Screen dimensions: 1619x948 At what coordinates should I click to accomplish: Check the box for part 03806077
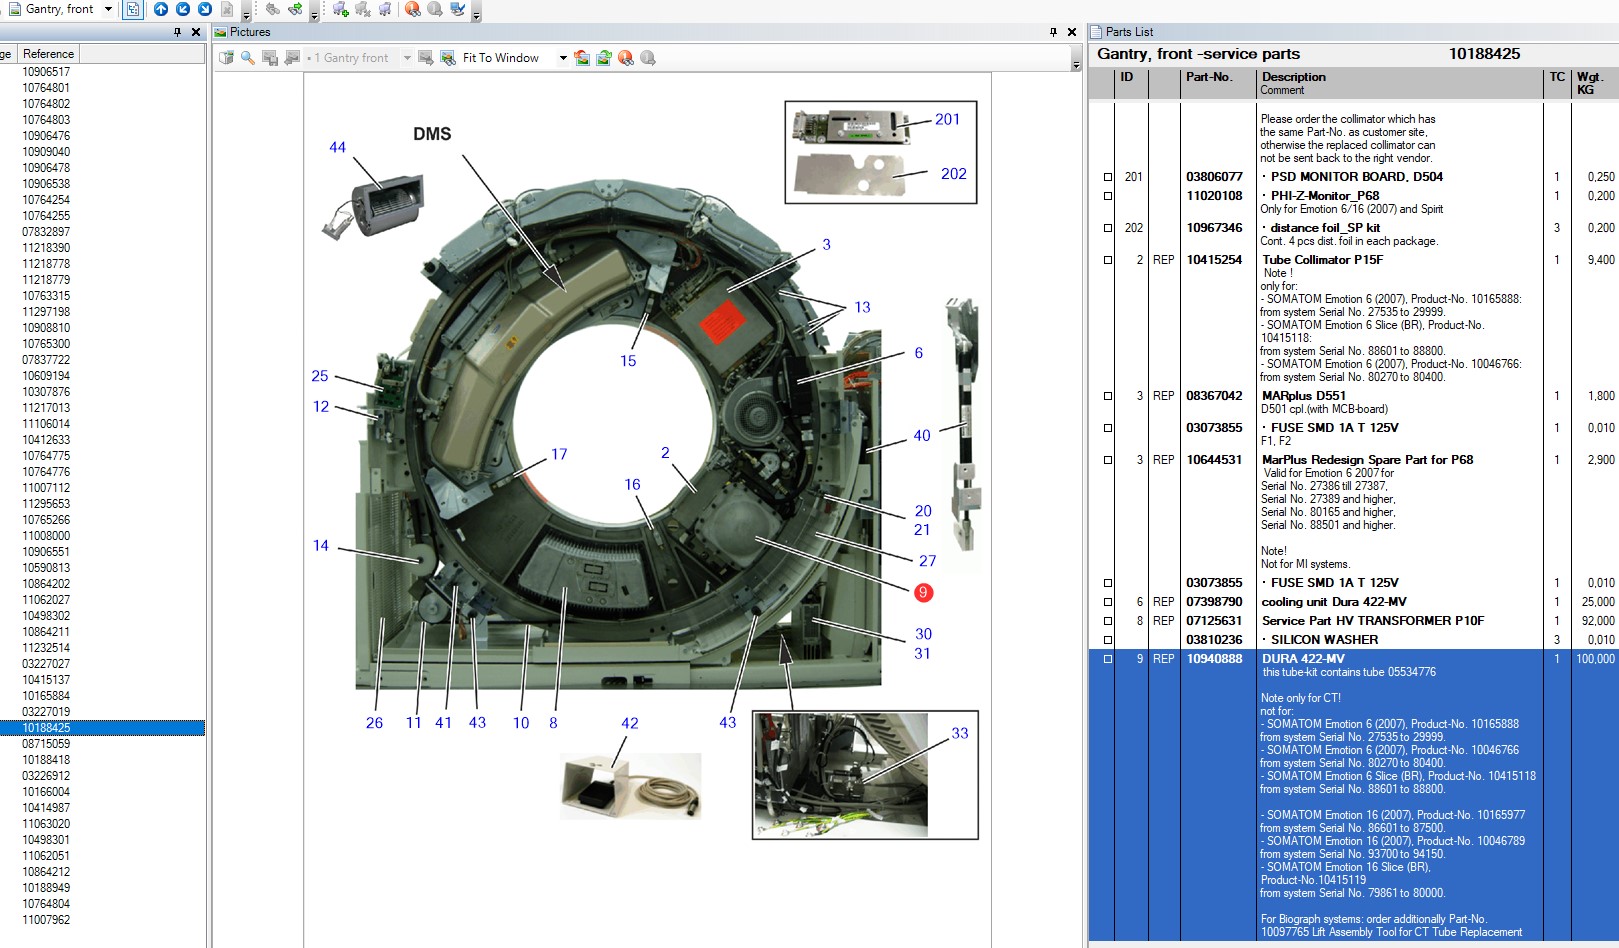point(1107,177)
